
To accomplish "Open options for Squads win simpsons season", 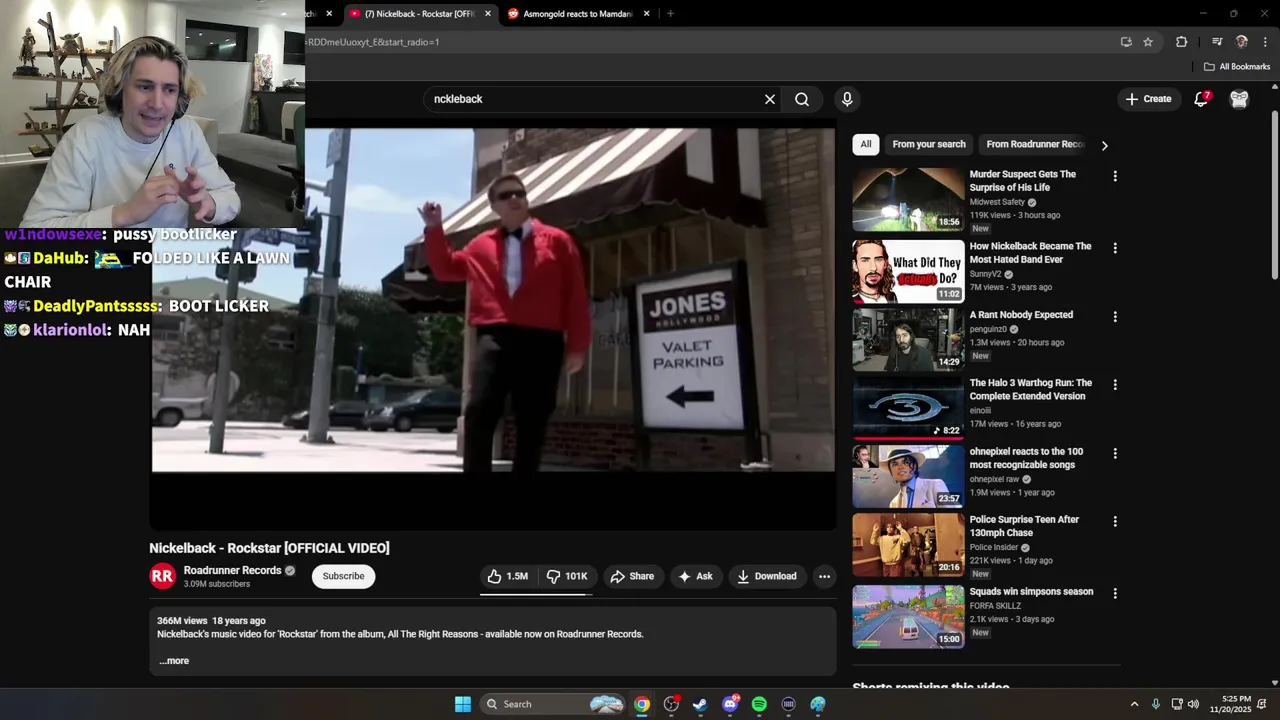I will (x=1115, y=593).
